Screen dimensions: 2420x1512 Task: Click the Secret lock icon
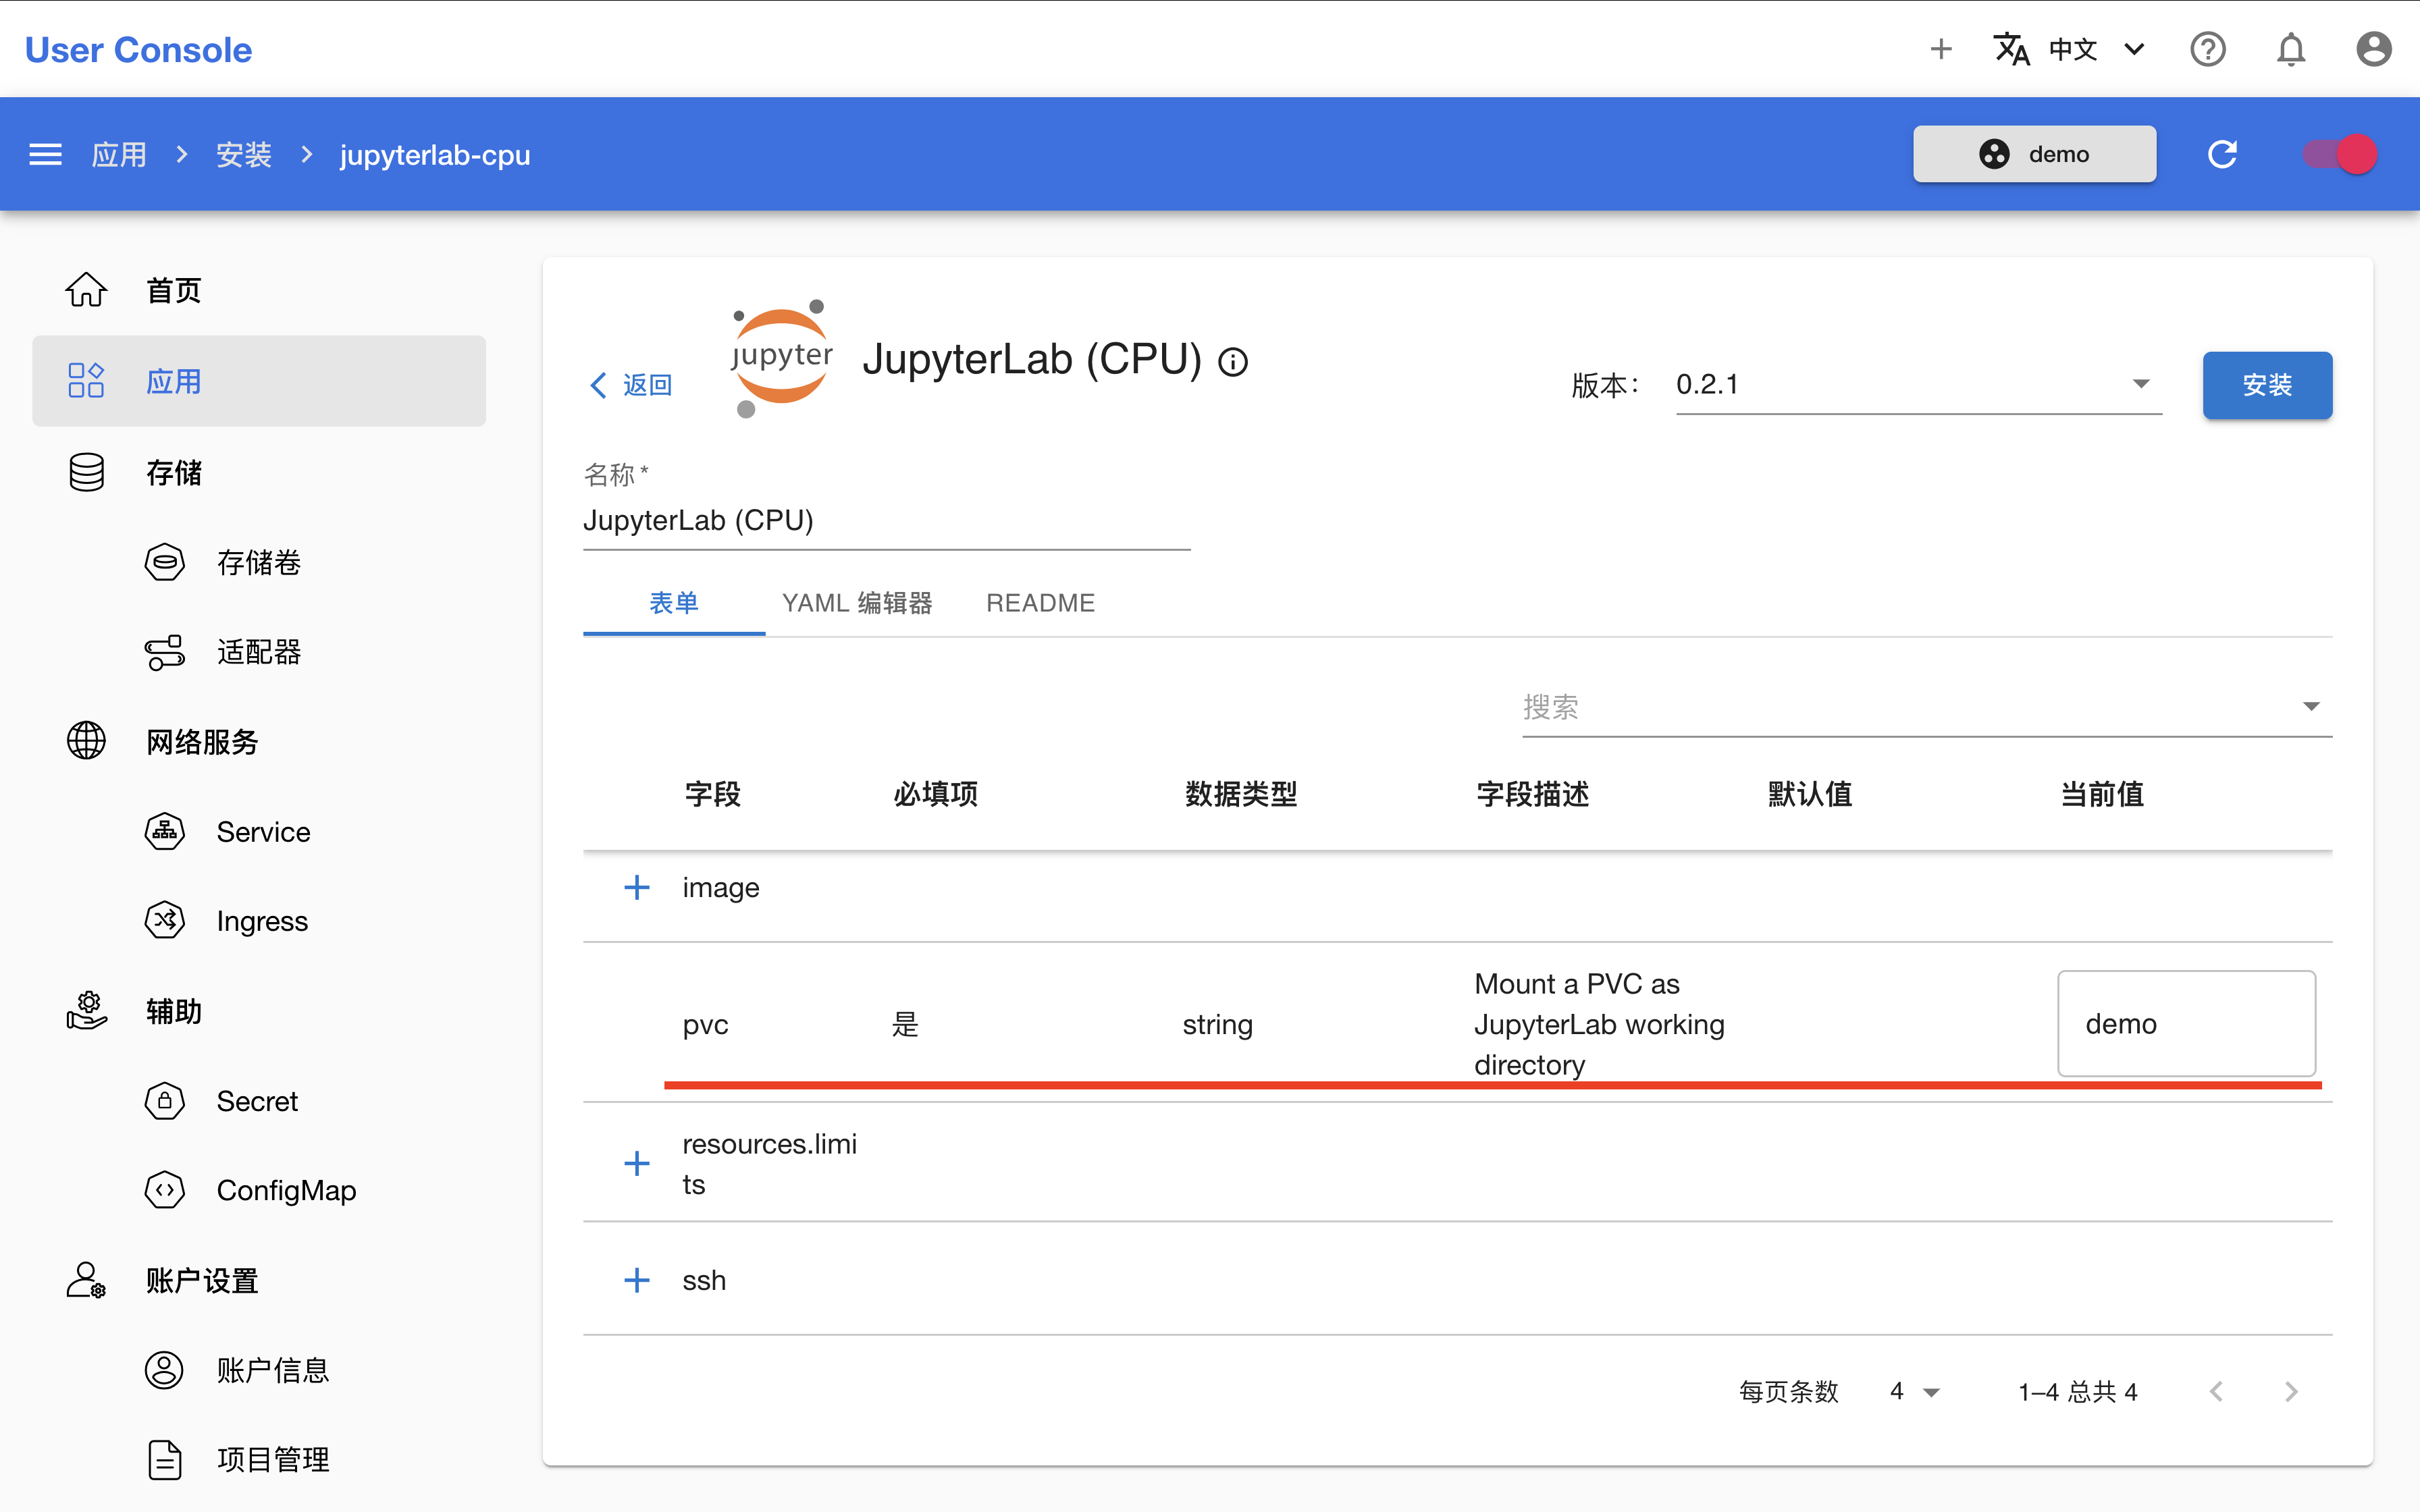coord(164,1101)
